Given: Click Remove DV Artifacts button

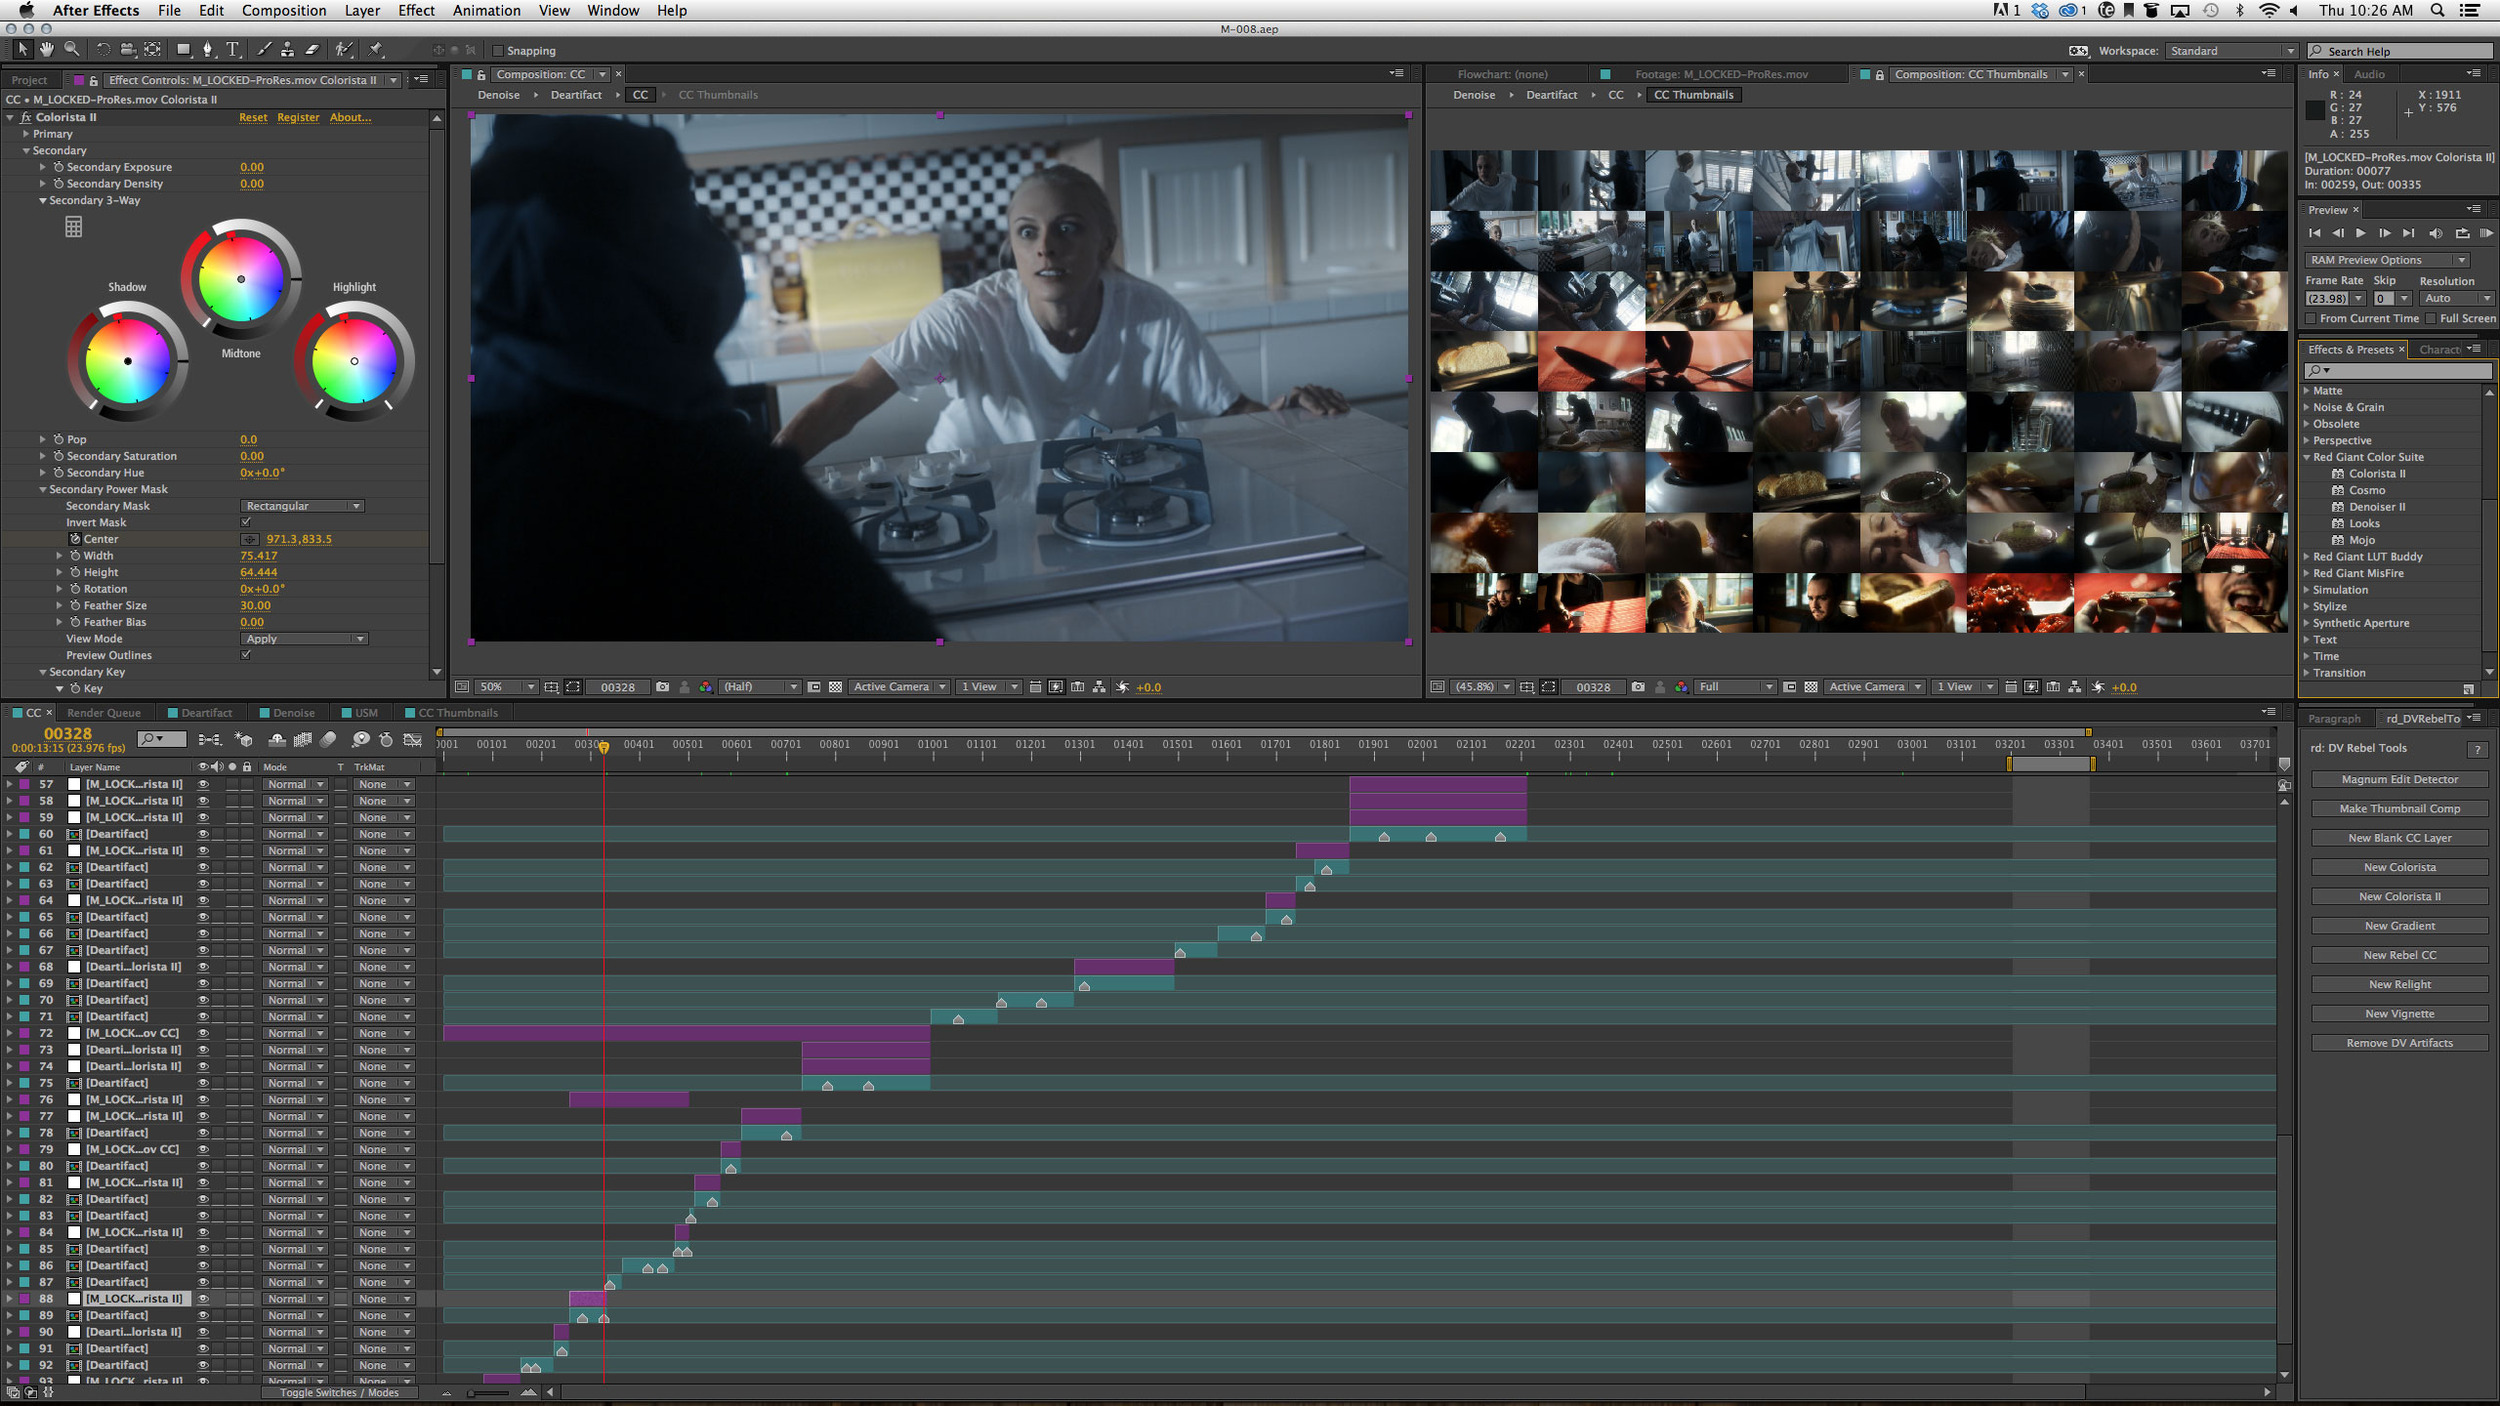Looking at the screenshot, I should tap(2399, 1043).
